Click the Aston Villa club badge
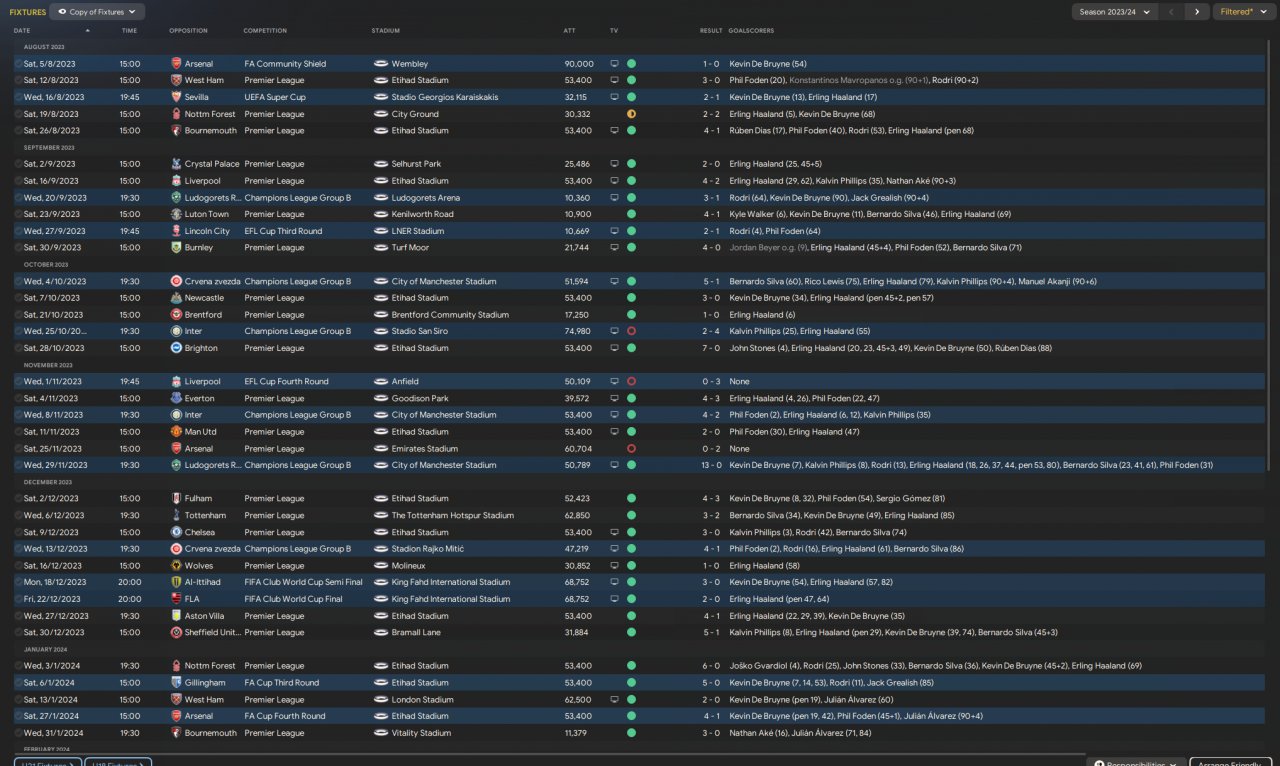The width and height of the screenshot is (1280, 766). [177, 616]
